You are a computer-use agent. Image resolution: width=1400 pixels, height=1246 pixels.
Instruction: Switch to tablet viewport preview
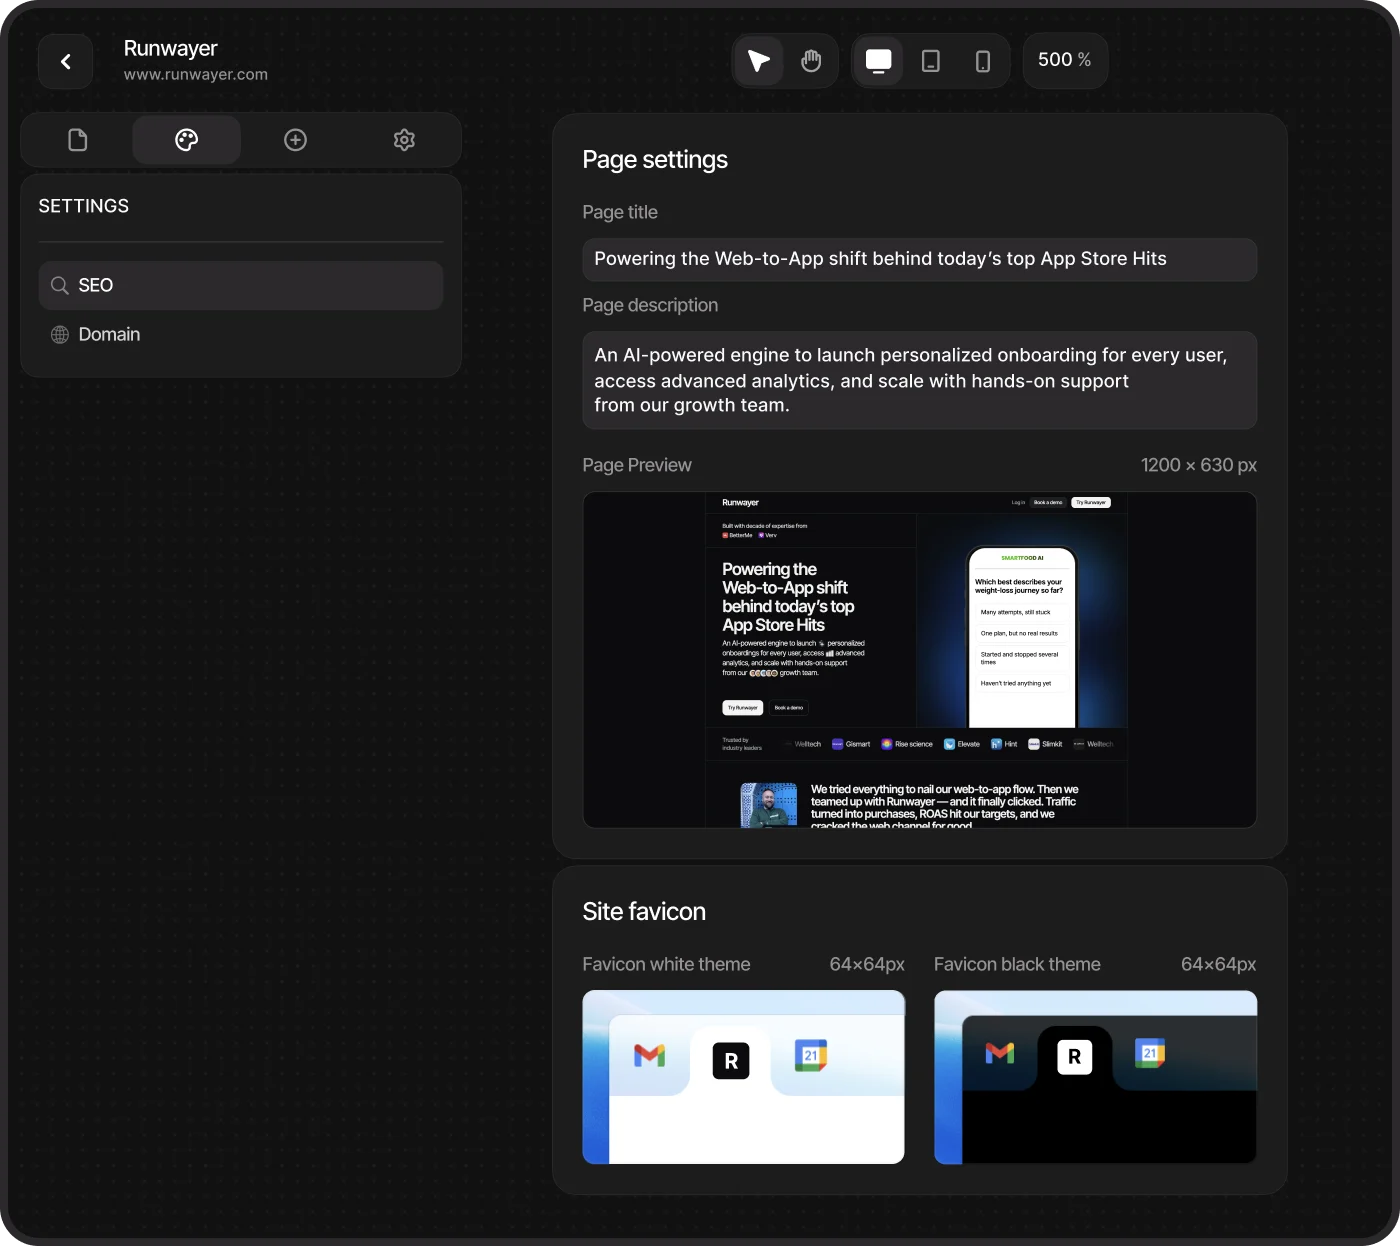click(930, 60)
